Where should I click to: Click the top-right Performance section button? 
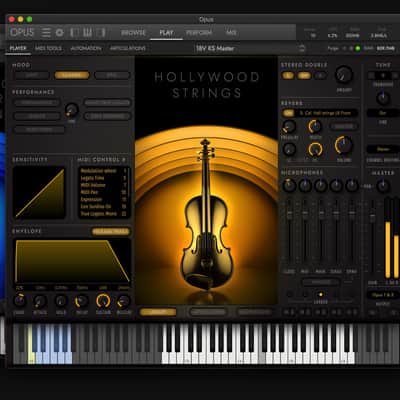(107, 103)
